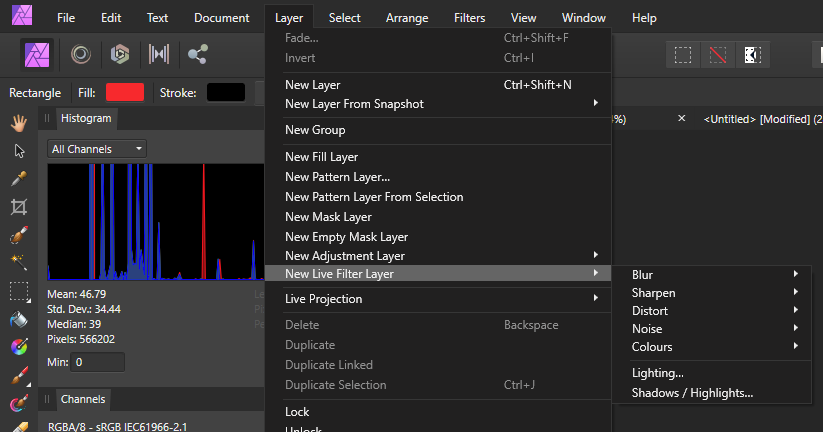The height and width of the screenshot is (432, 823).
Task: Click the Affinity Photo app logo
Action: tap(22, 15)
